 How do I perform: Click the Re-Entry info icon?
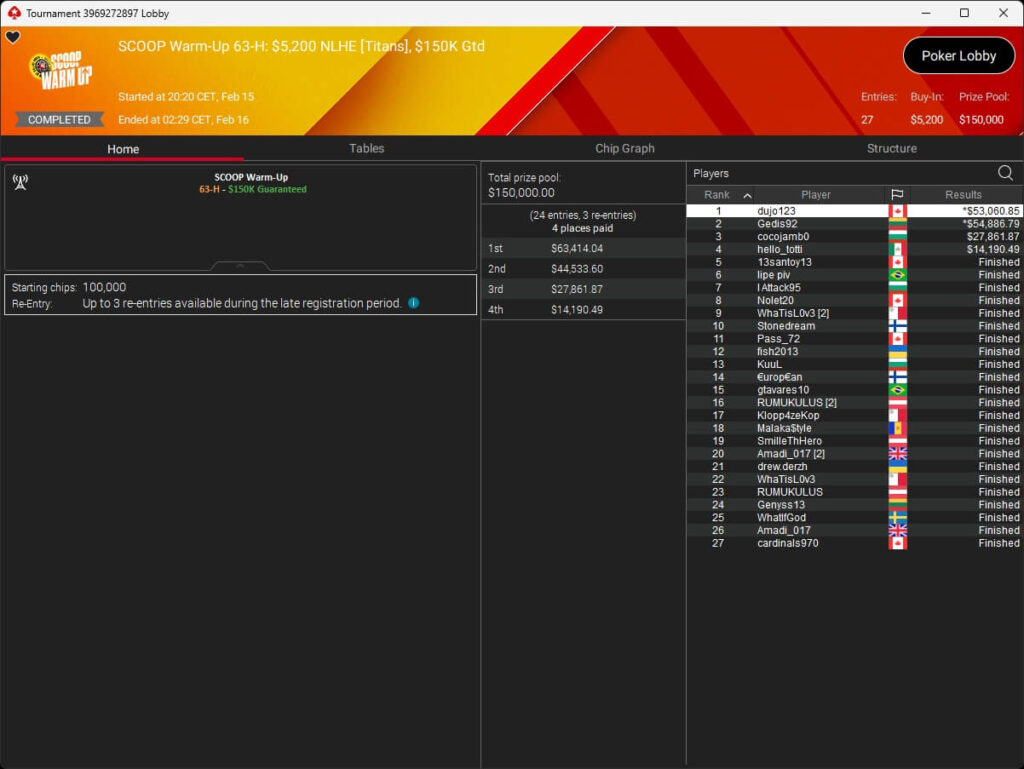click(414, 303)
